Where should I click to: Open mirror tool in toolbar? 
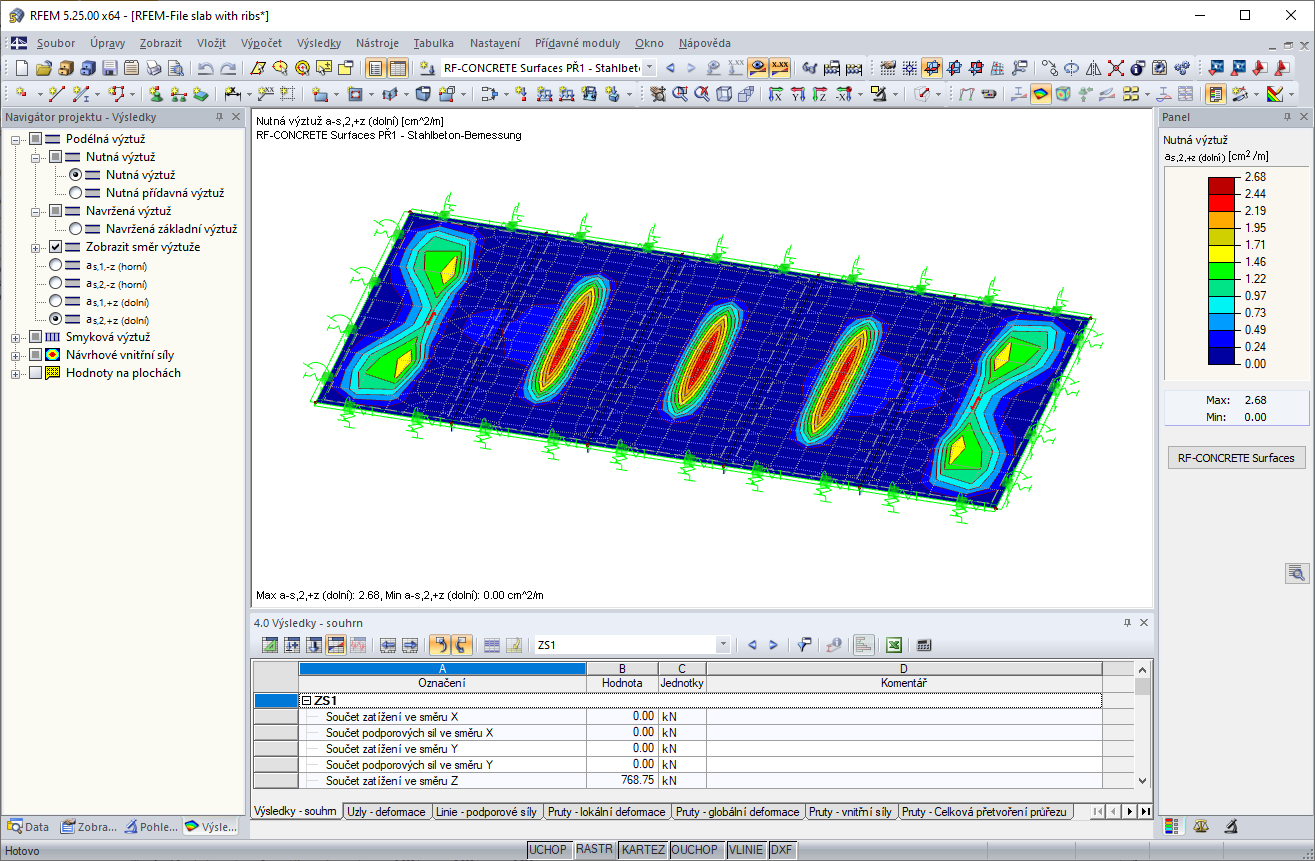click(1093, 68)
